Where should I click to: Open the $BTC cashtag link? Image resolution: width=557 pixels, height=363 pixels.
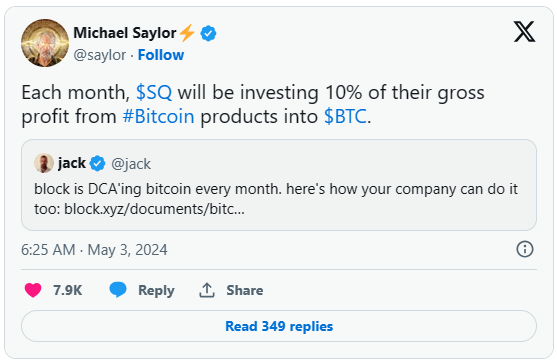(345, 117)
